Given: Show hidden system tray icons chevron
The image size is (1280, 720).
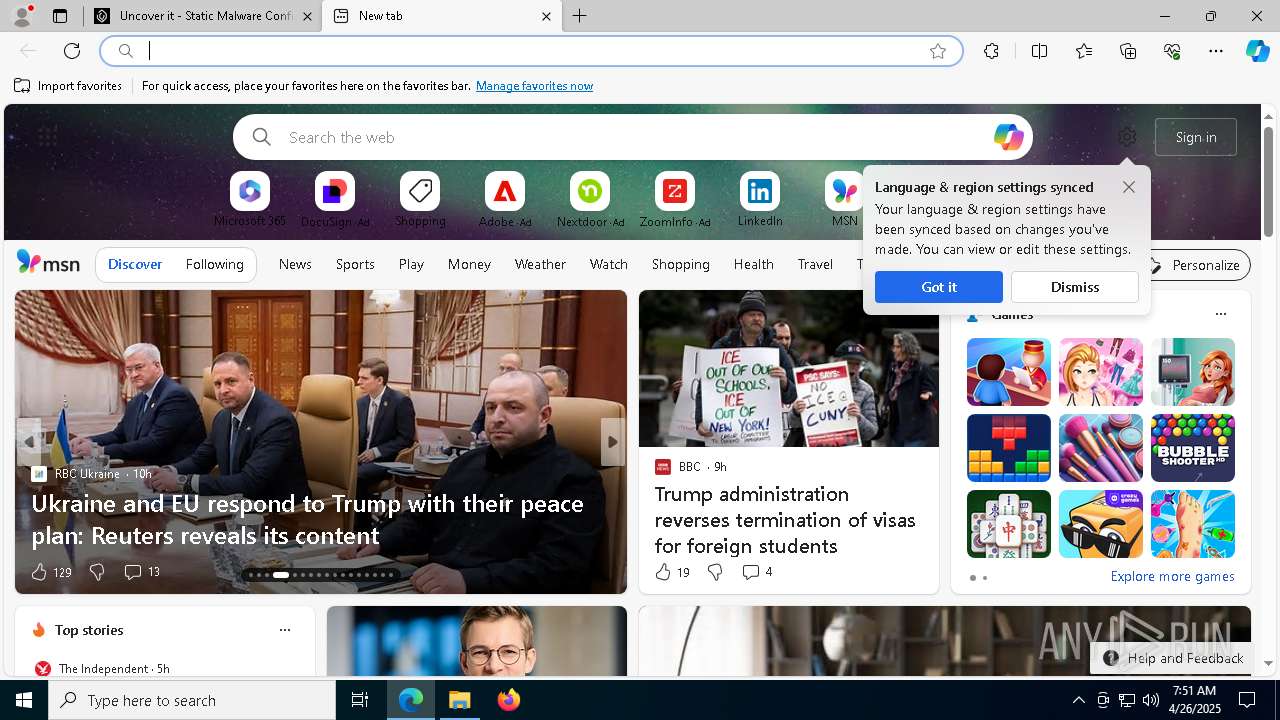Looking at the screenshot, I should (x=1078, y=700).
